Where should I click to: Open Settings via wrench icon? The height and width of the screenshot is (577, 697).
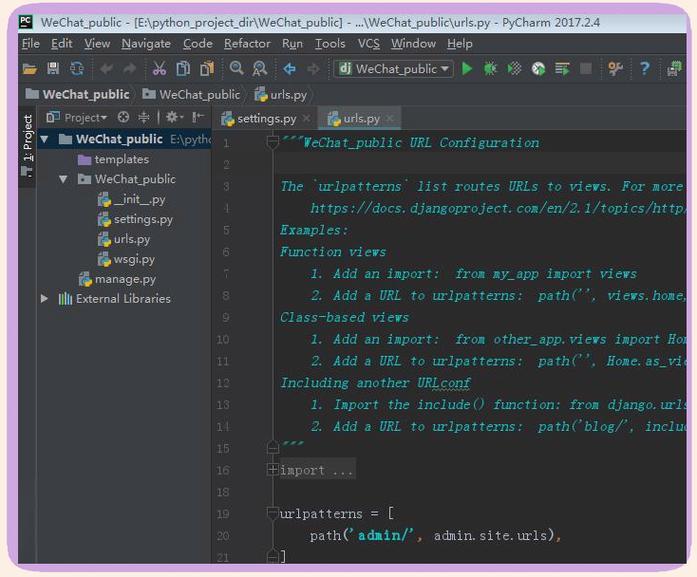pos(615,68)
